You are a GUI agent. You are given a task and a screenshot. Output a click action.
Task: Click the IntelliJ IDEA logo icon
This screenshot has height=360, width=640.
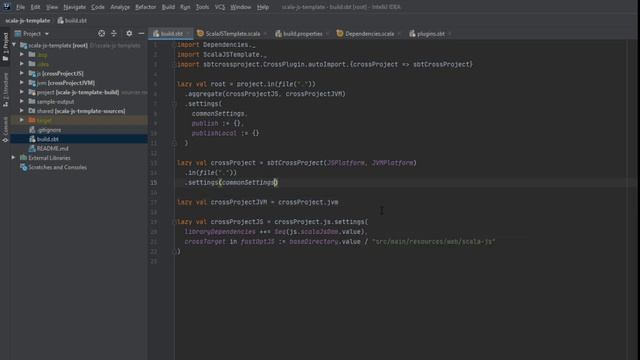point(6,7)
